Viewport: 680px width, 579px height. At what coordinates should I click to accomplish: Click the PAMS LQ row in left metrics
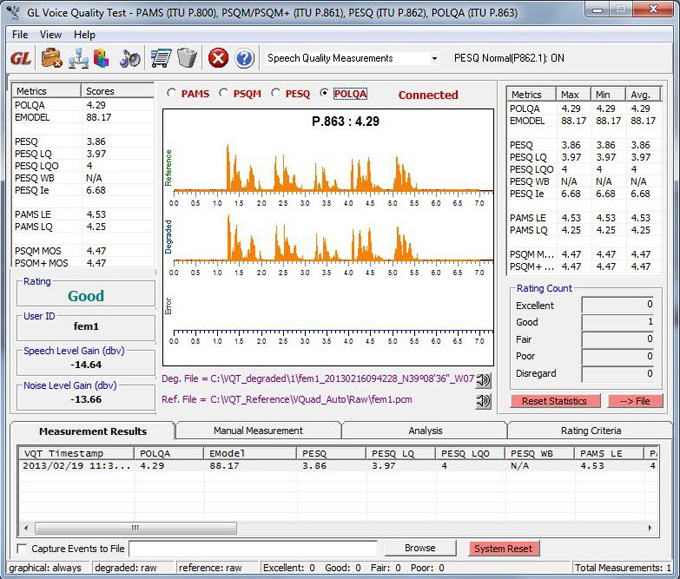click(x=83, y=227)
